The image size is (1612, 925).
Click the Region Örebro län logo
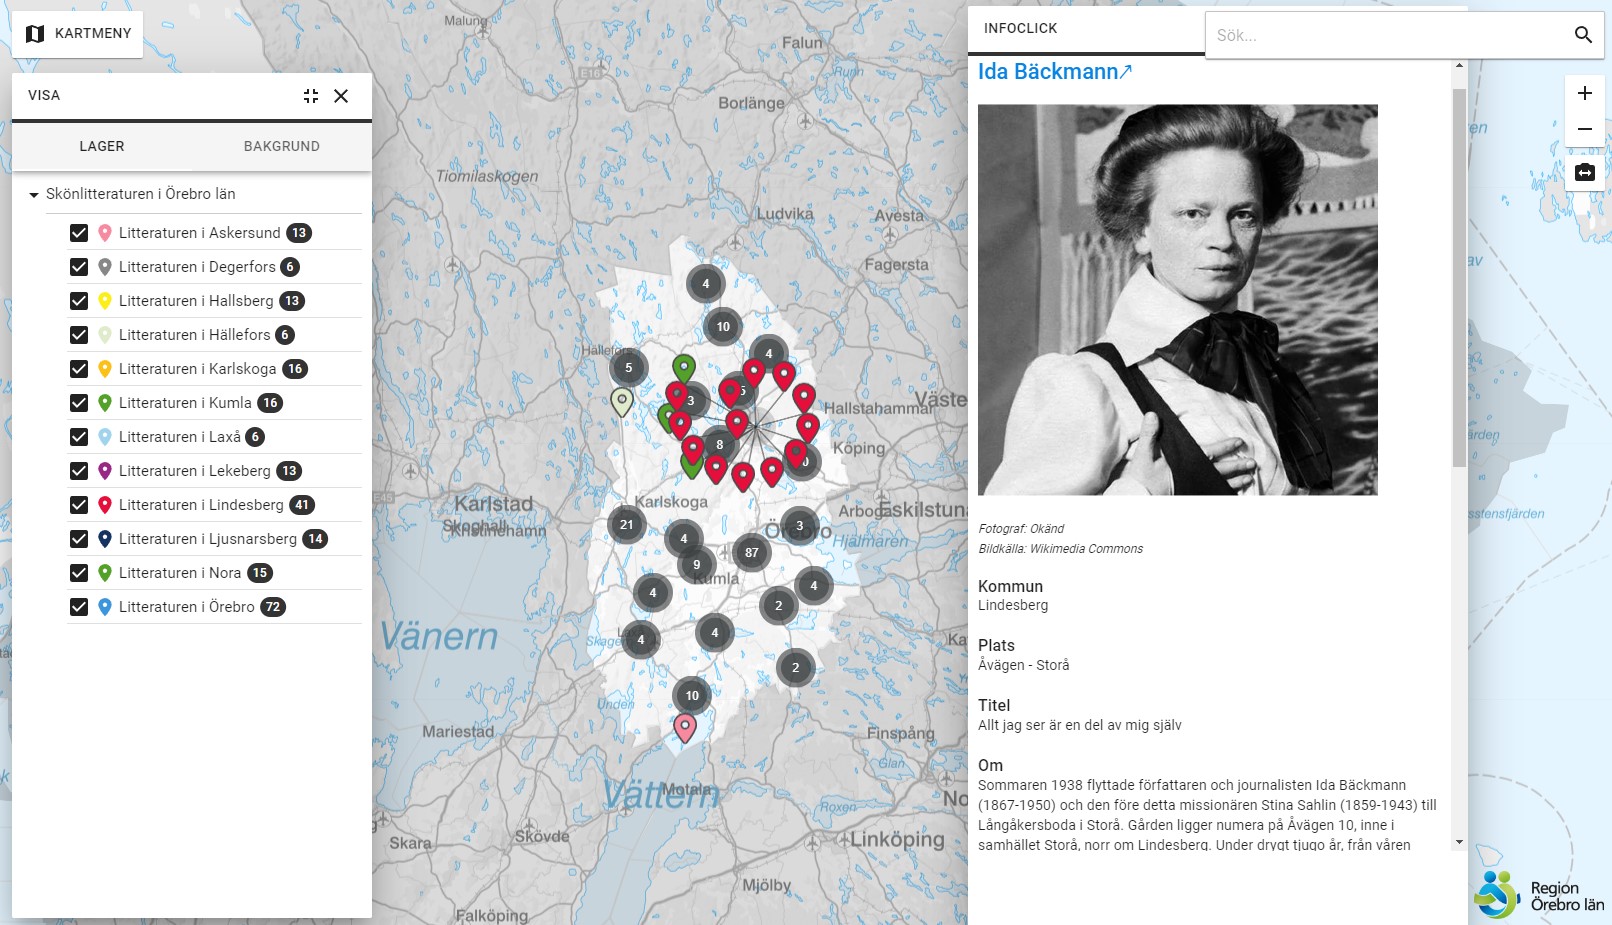click(1539, 893)
